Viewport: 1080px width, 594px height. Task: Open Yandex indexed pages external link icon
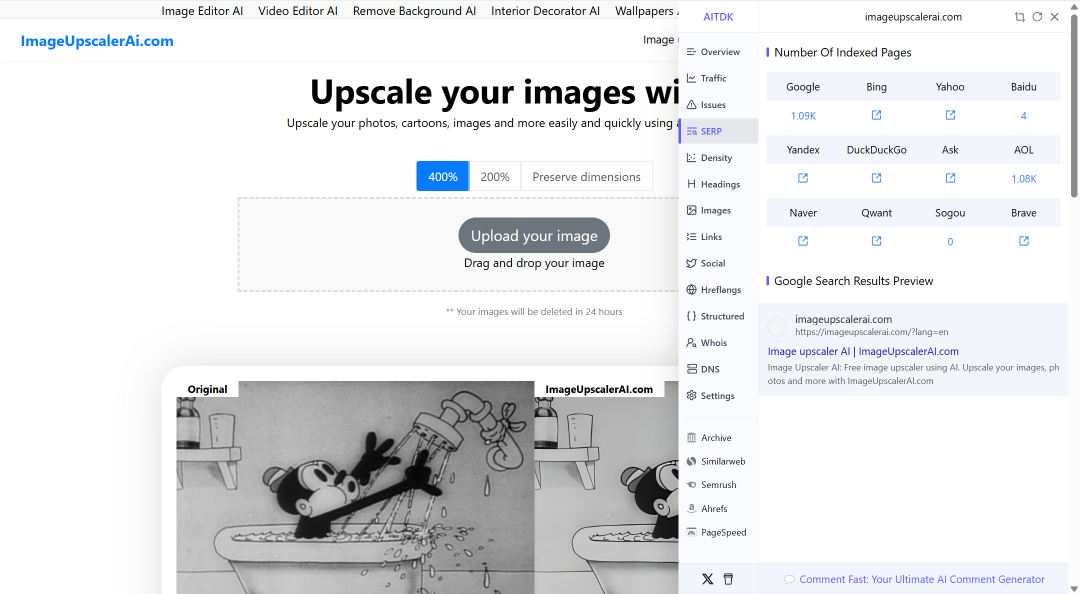(802, 178)
